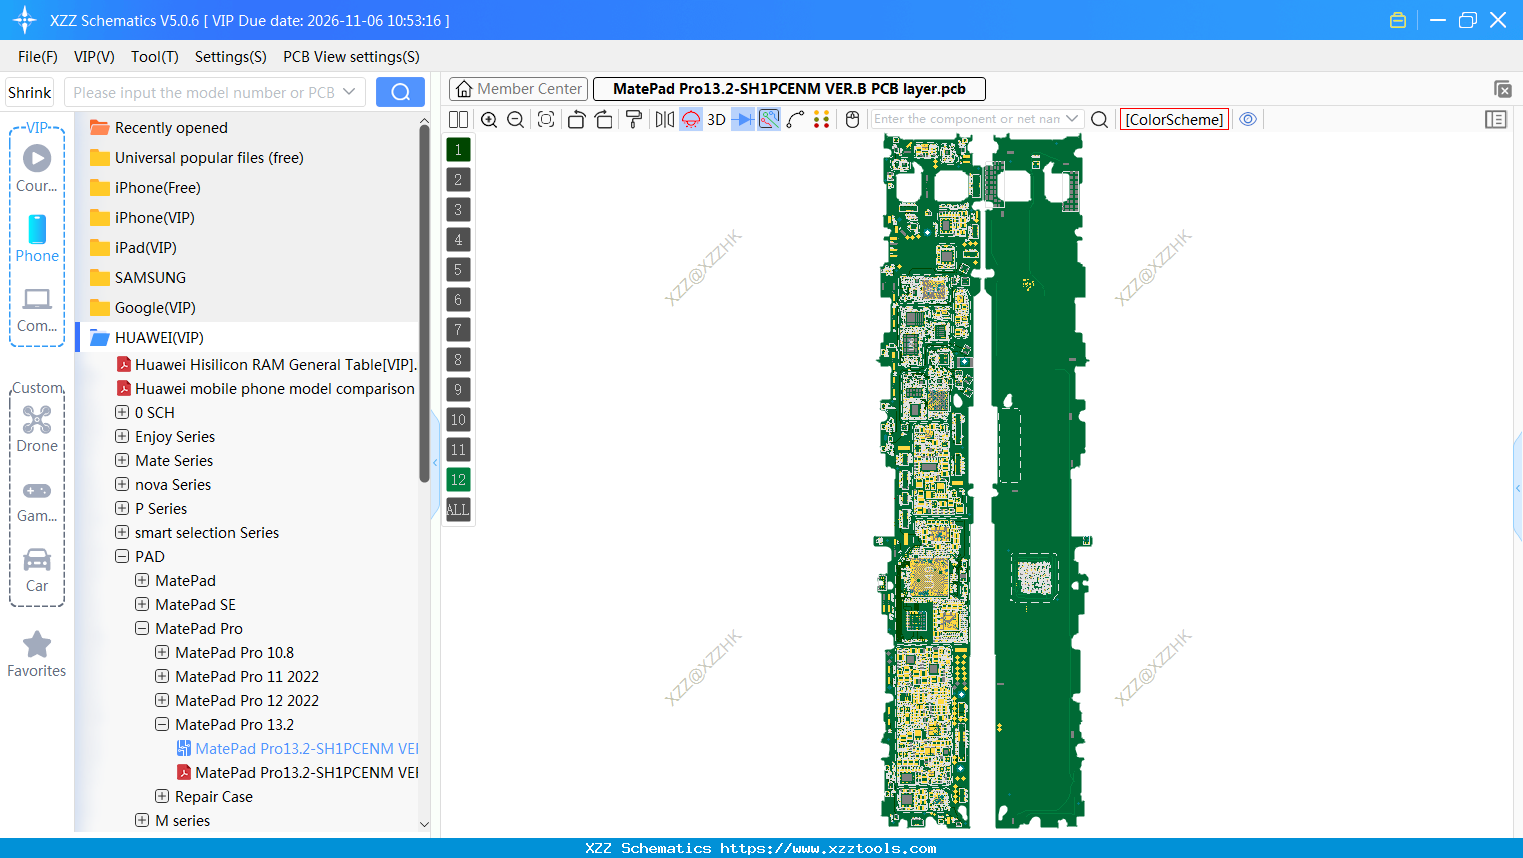Switch the PCB to 3D view

tap(716, 119)
